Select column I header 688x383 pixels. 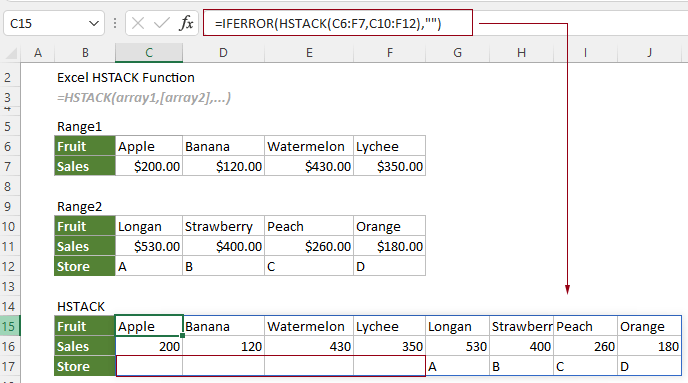tap(585, 53)
